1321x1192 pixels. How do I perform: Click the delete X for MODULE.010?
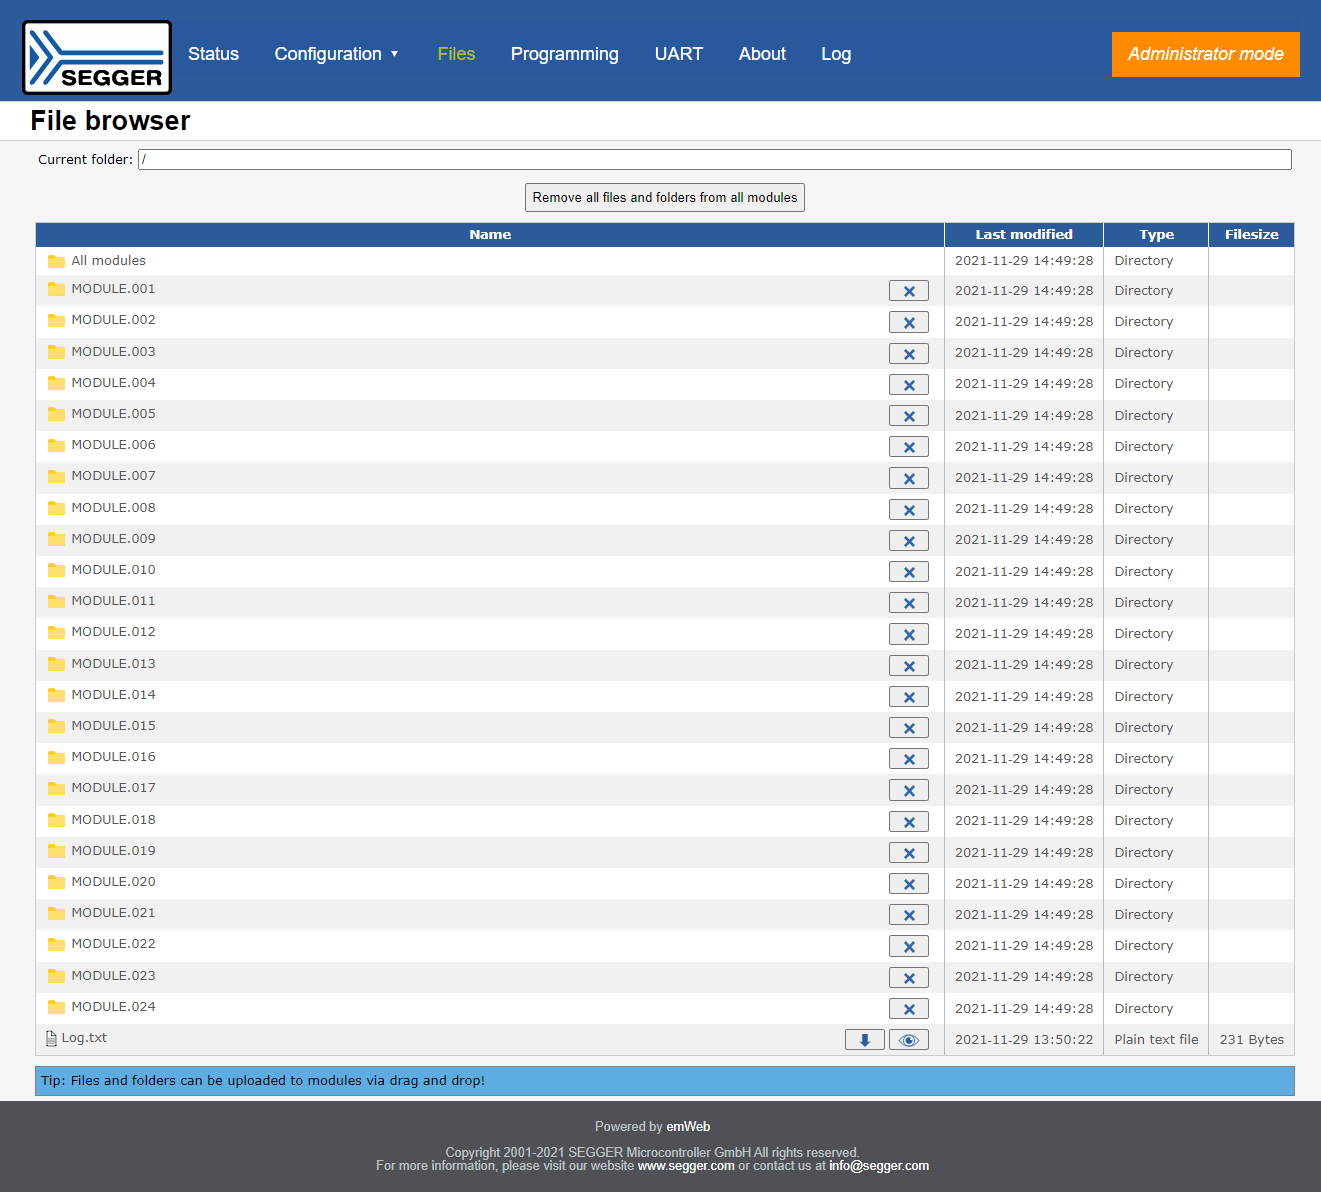click(908, 572)
